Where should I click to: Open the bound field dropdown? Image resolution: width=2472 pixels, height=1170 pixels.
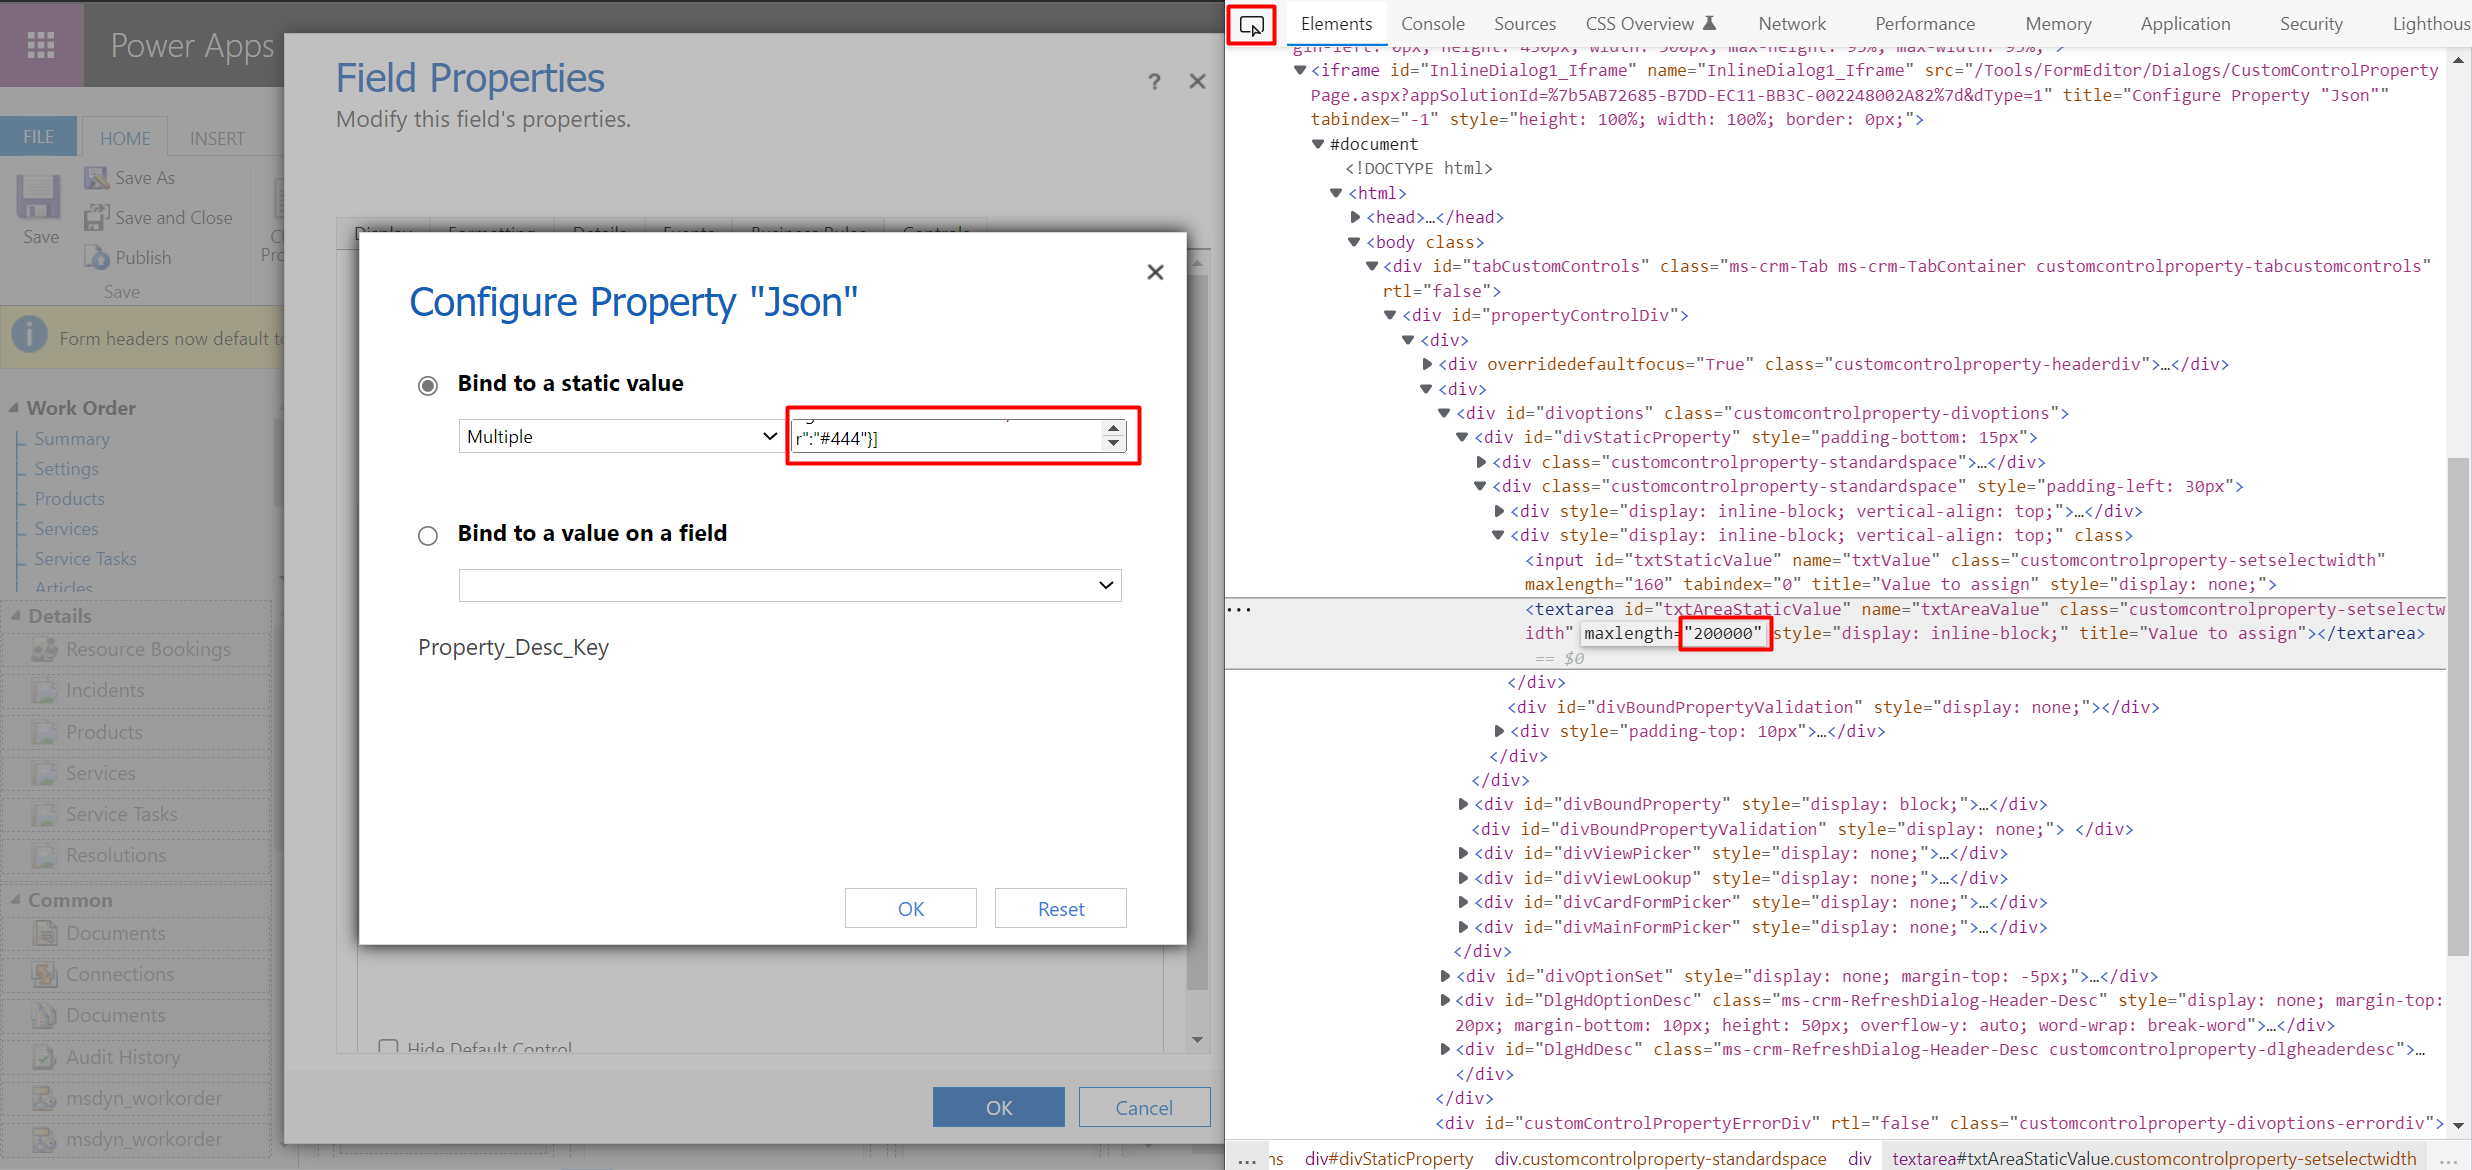790,585
